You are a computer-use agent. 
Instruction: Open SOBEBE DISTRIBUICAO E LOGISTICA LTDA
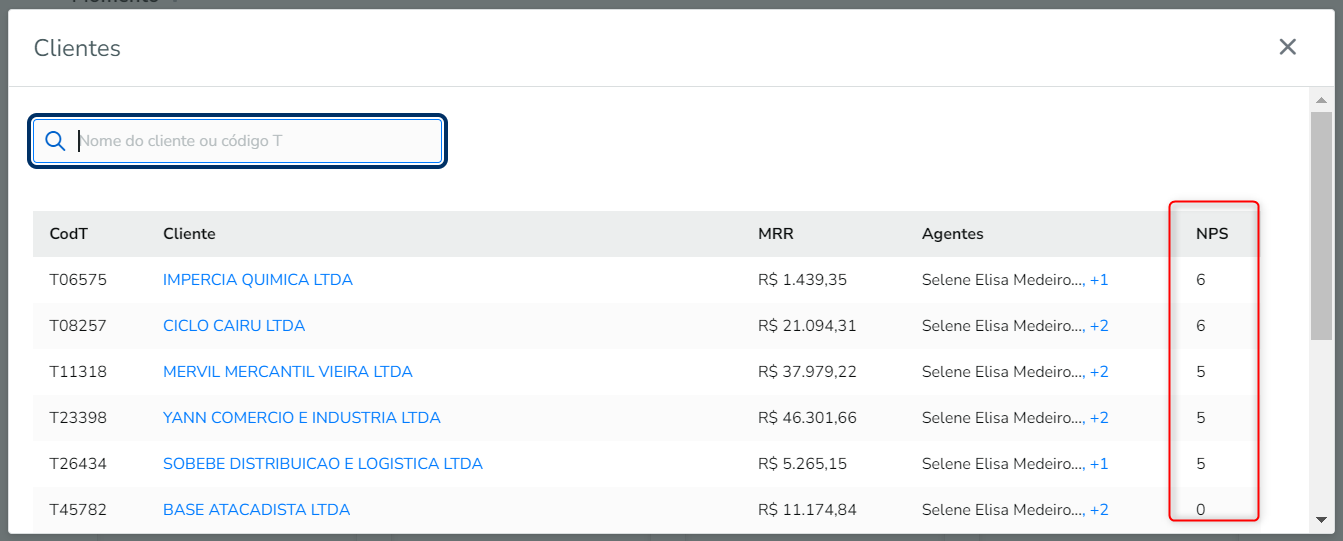(322, 464)
